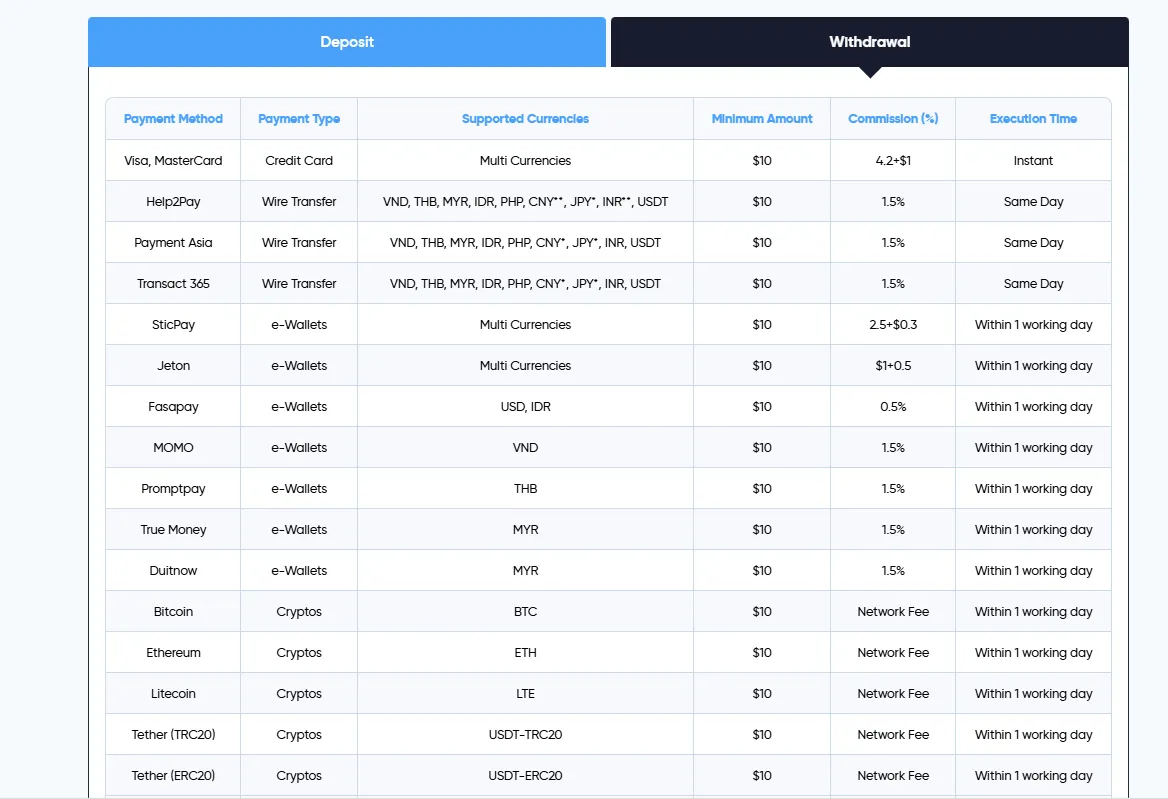
Task: Click 1.5% commission in the Duitnow row
Action: (893, 570)
